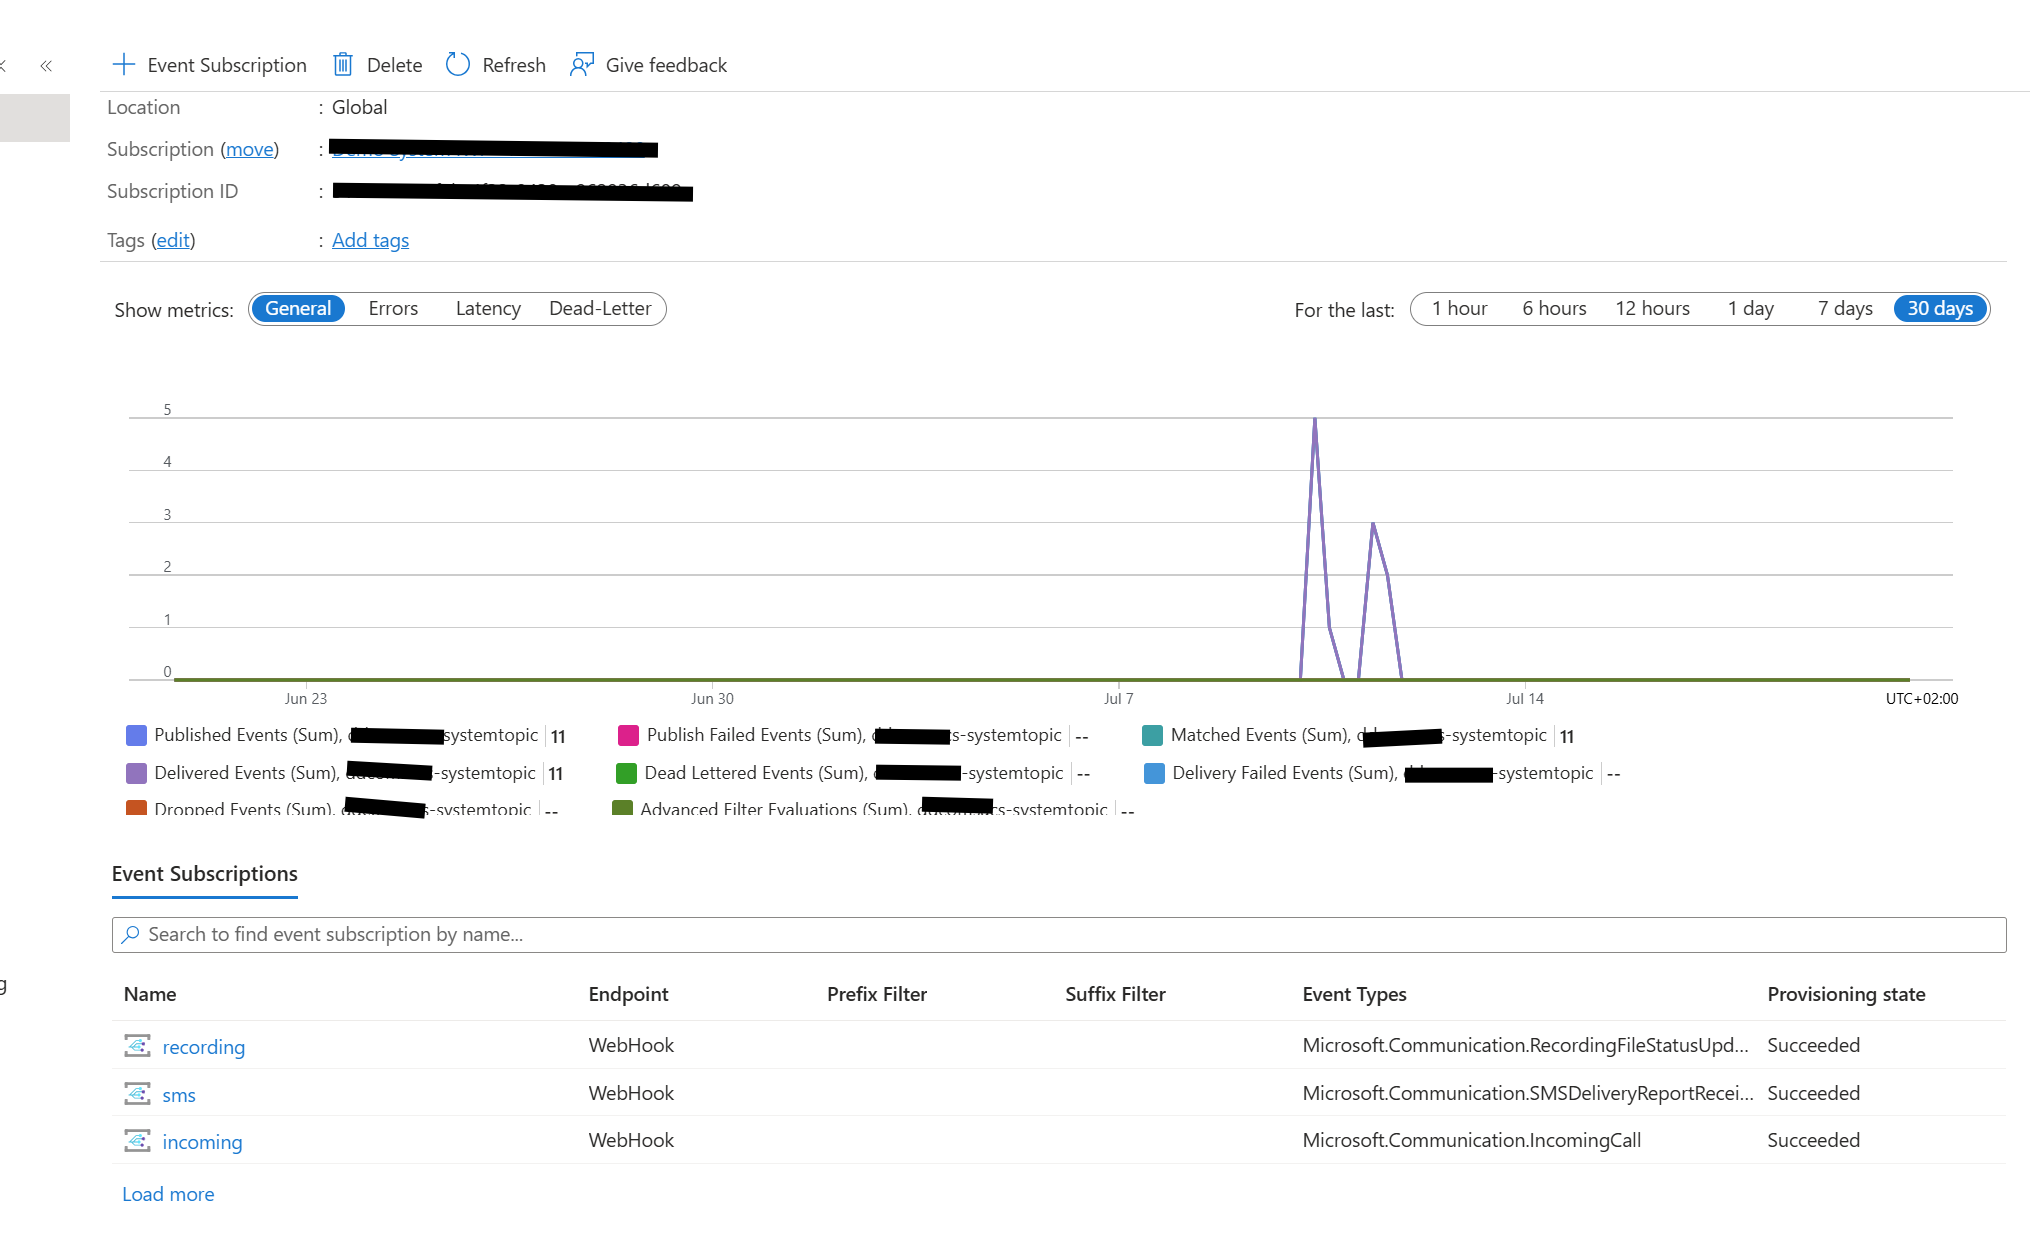The image size is (2031, 1234).
Task: Select the General metrics option
Action: coord(298,309)
